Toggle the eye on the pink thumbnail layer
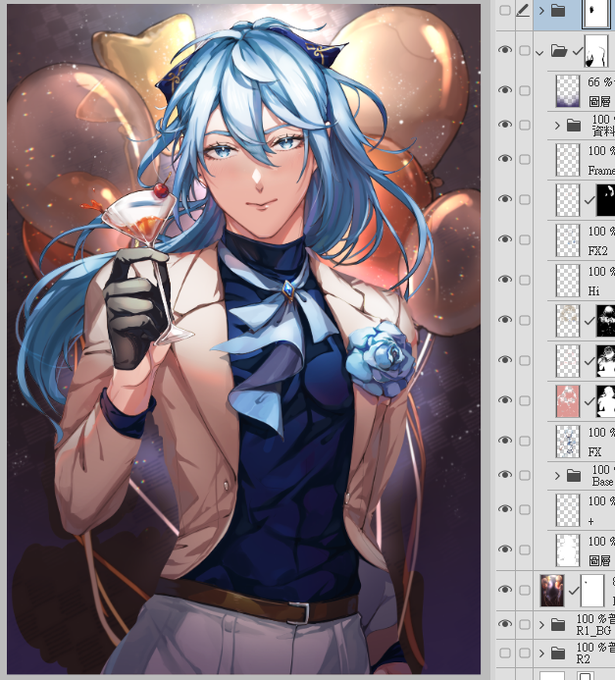This screenshot has height=680, width=615. click(505, 400)
